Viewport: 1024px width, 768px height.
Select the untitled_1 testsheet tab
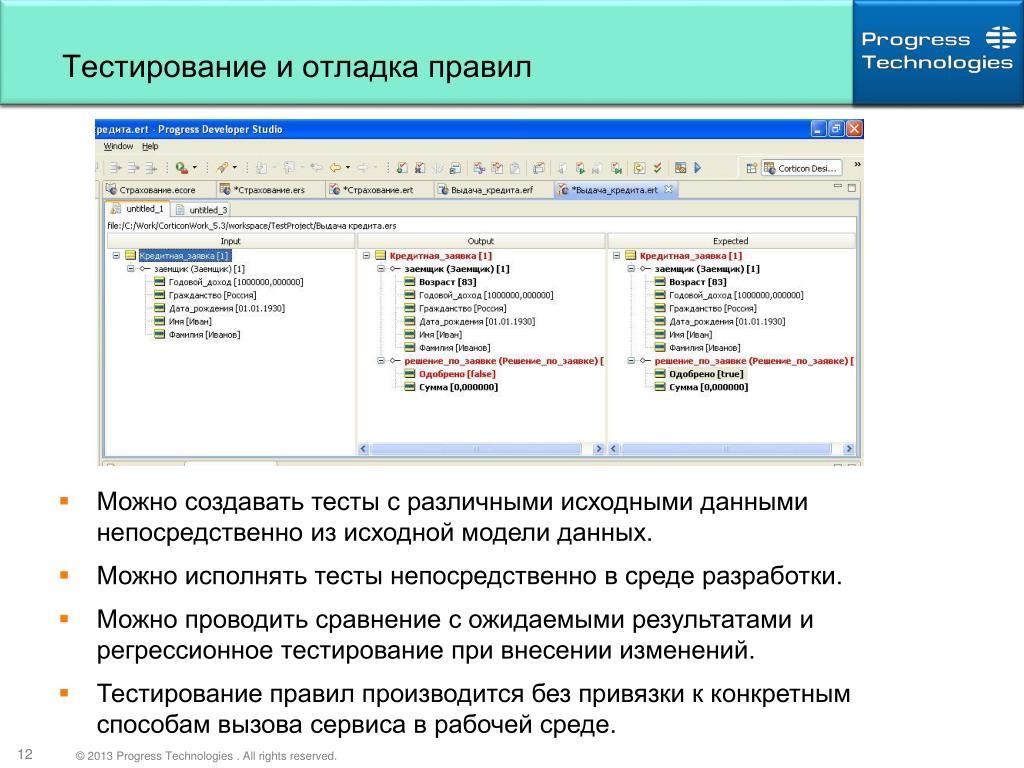tap(137, 209)
